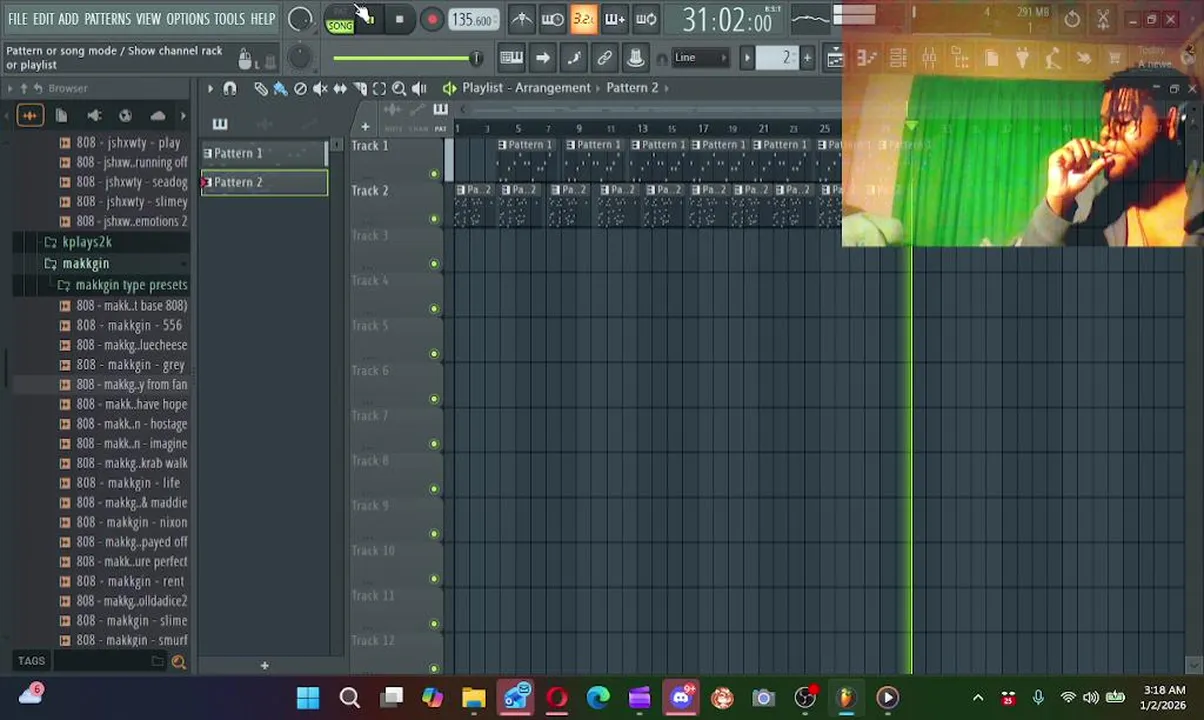Select the playlist Draw pencil tool
The width and height of the screenshot is (1204, 720).
pos(260,89)
